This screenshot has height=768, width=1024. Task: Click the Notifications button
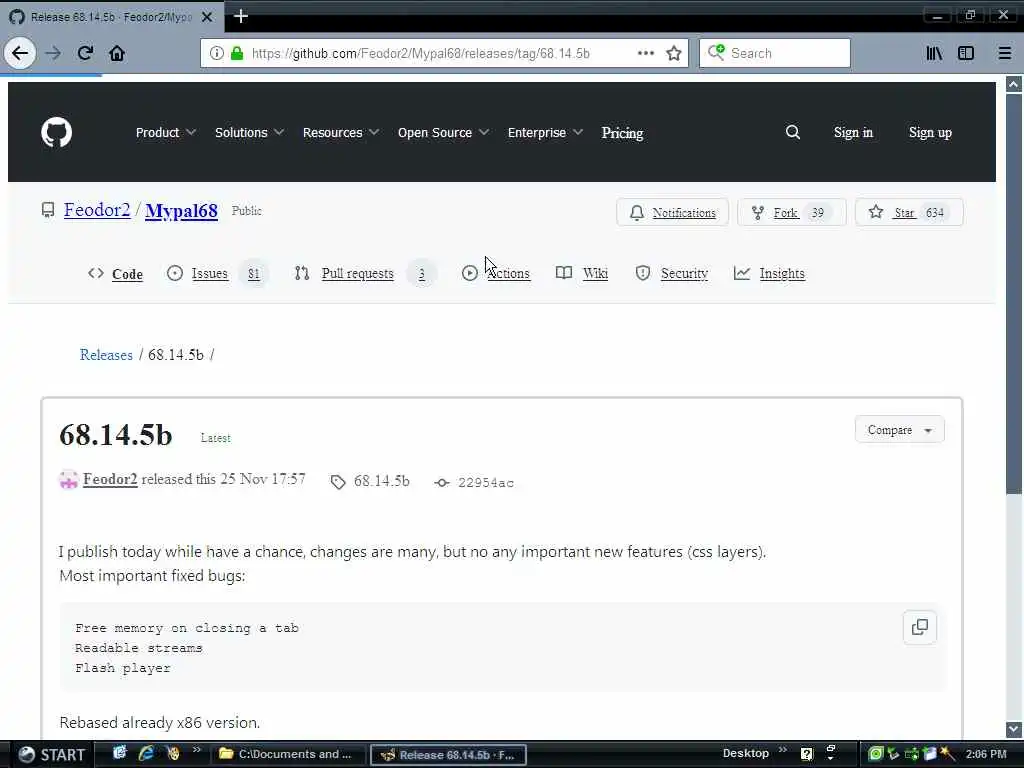click(x=672, y=212)
